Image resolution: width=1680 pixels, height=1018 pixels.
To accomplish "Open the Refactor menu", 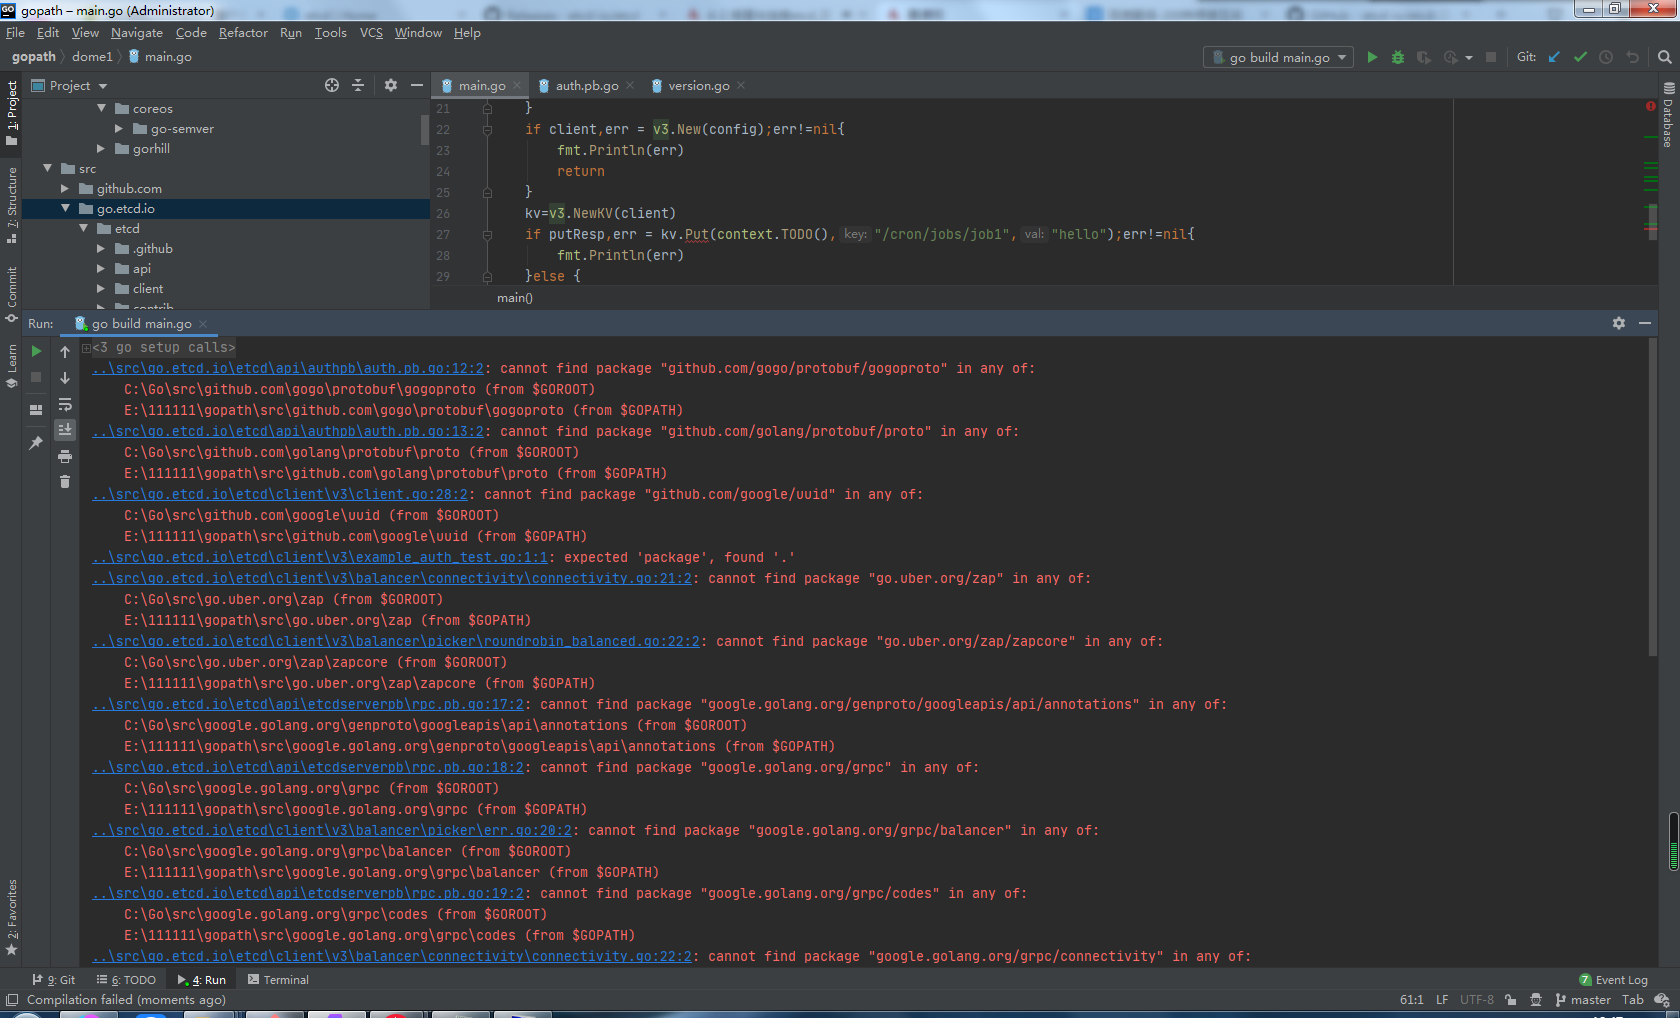I will click(x=243, y=33).
